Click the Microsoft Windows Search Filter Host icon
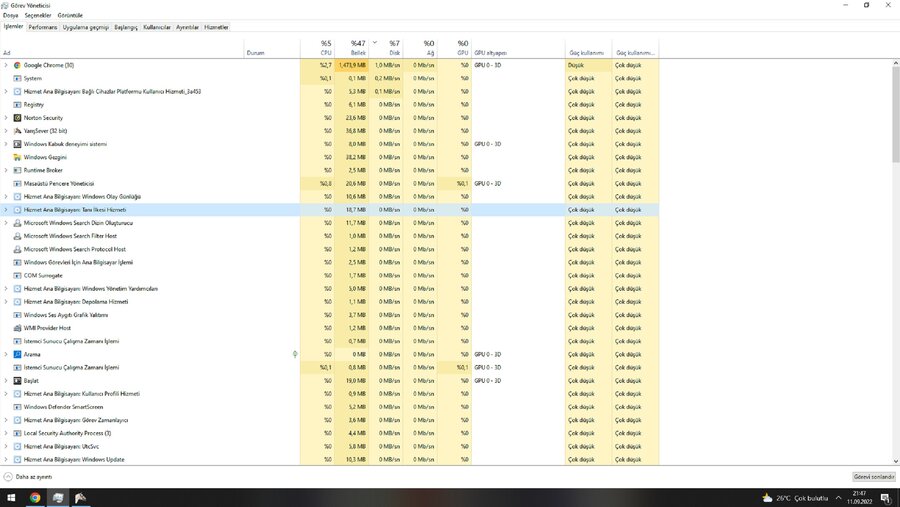Image resolution: width=900 pixels, height=507 pixels. point(17,236)
